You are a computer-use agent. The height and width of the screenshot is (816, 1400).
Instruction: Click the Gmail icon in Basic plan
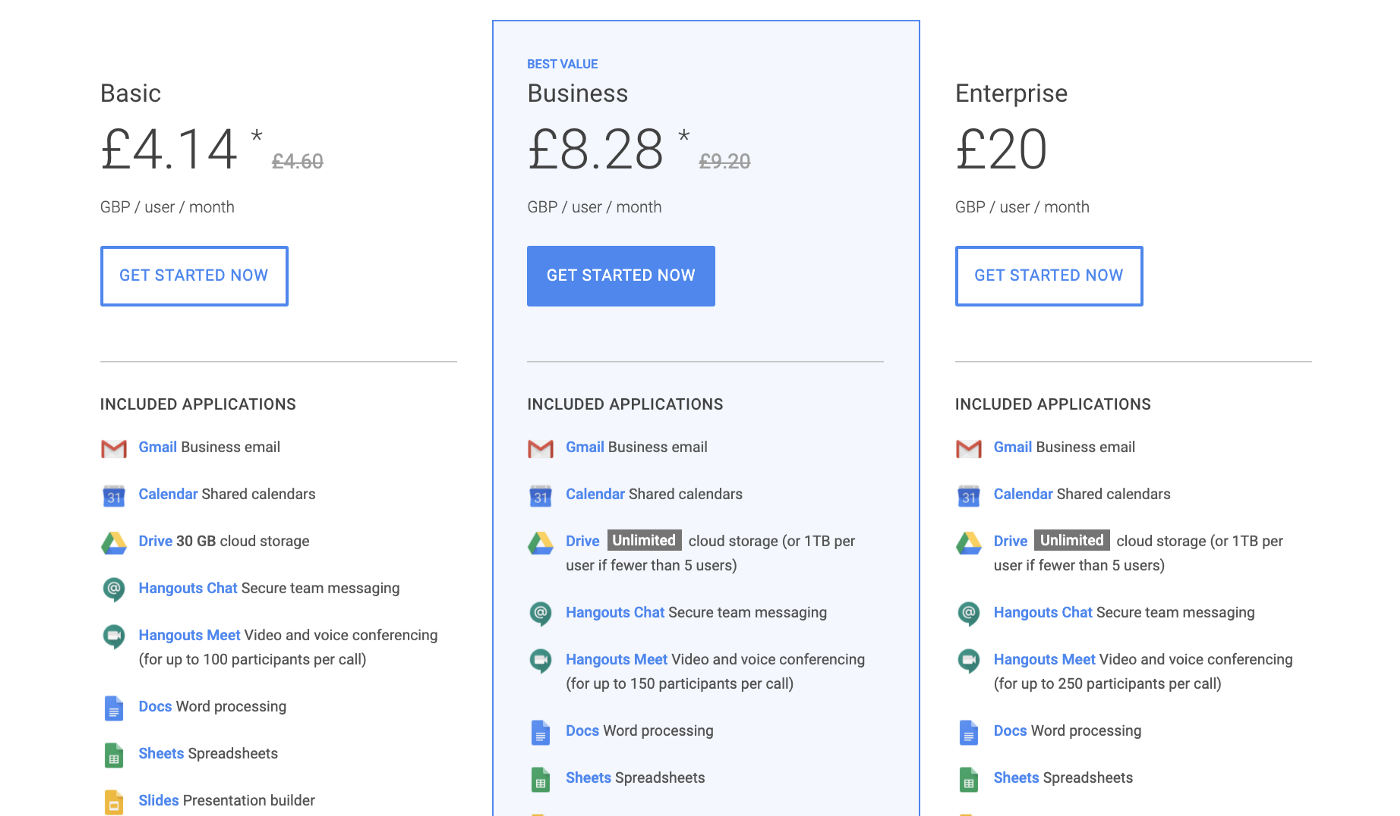point(114,448)
